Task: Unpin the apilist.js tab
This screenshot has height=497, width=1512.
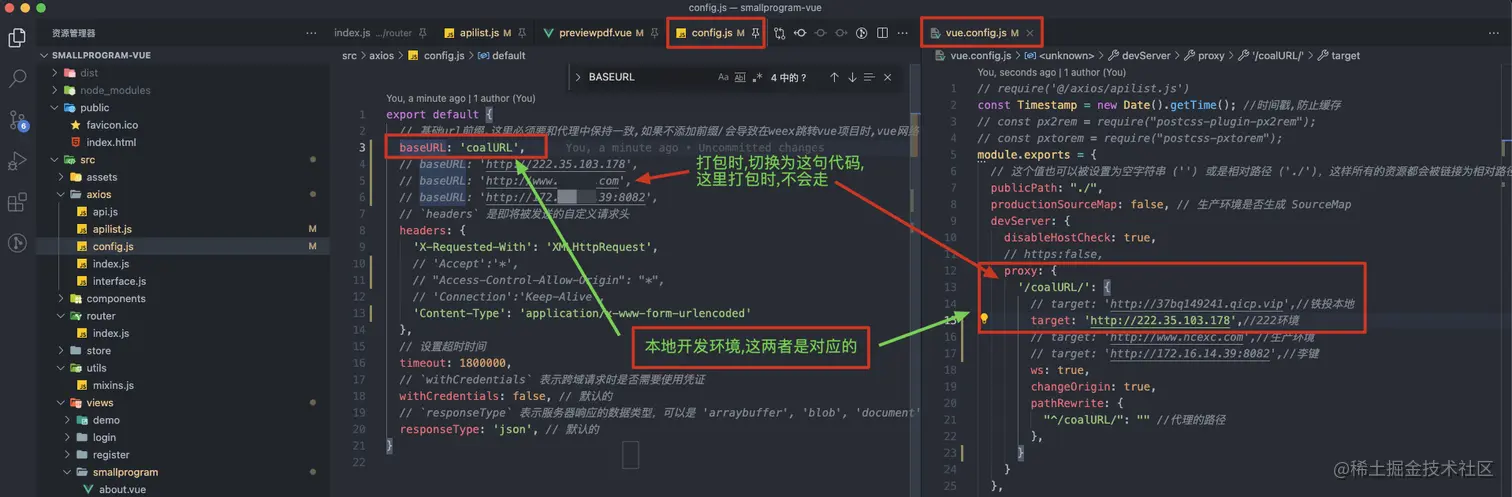Action: 522,33
